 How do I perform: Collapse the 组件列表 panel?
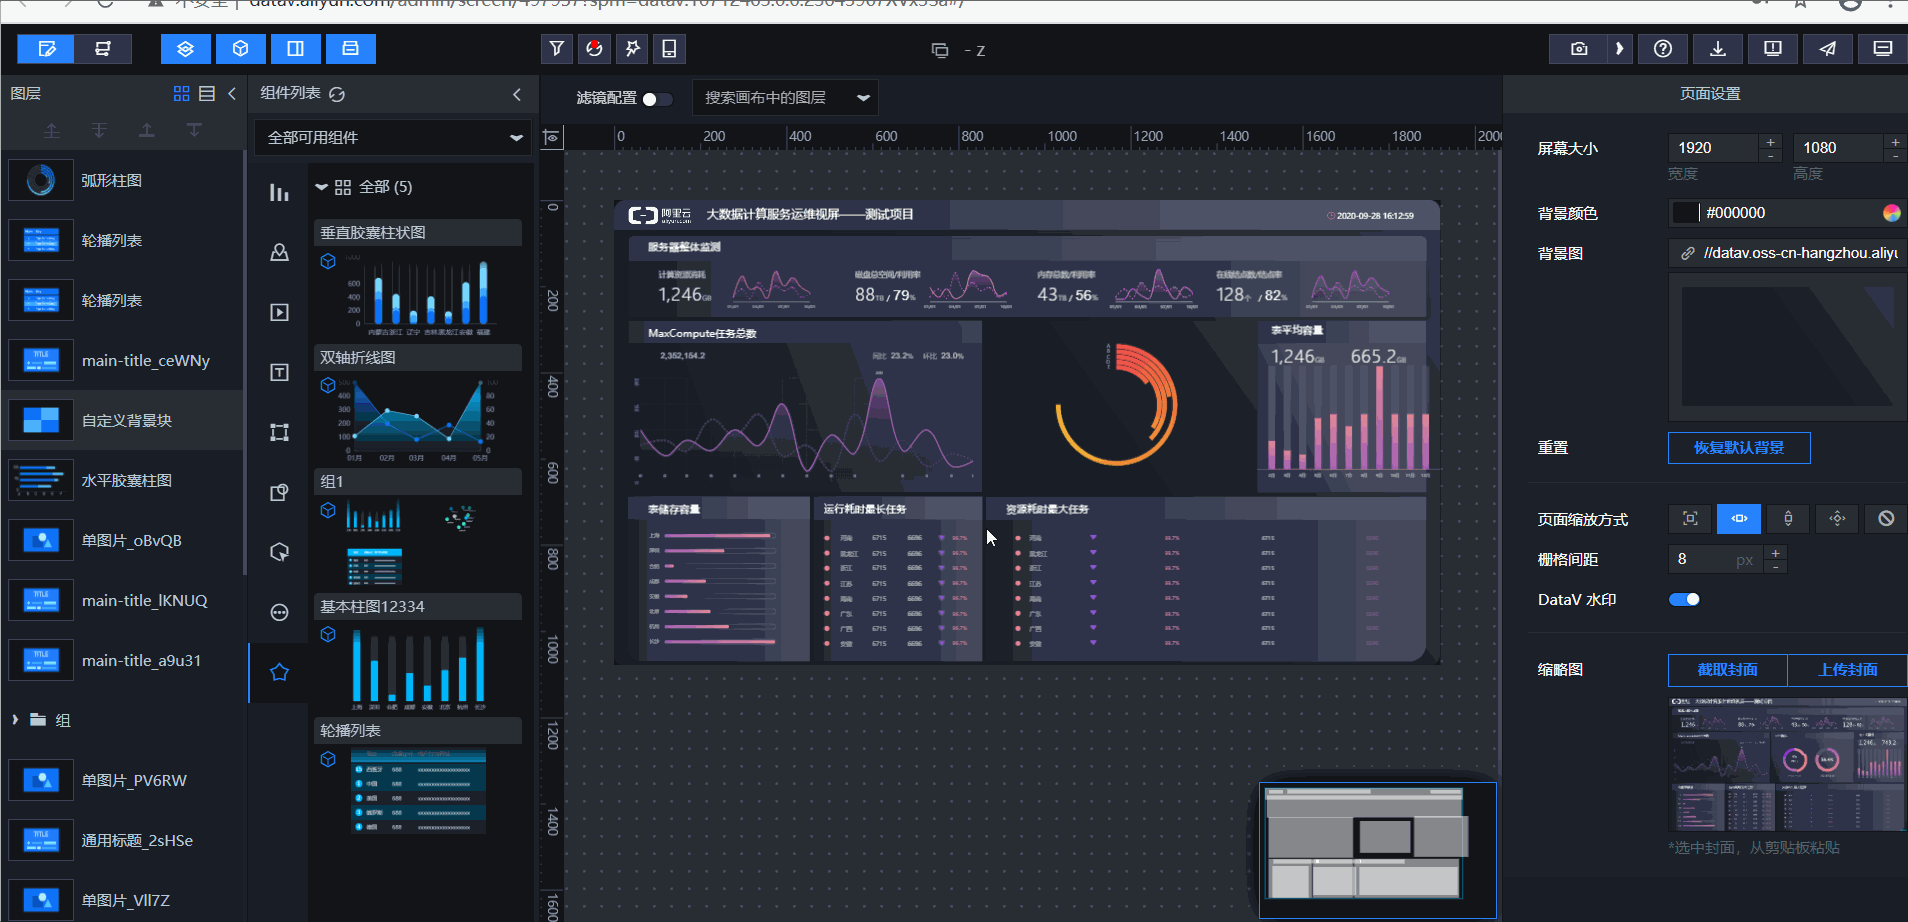point(517,94)
